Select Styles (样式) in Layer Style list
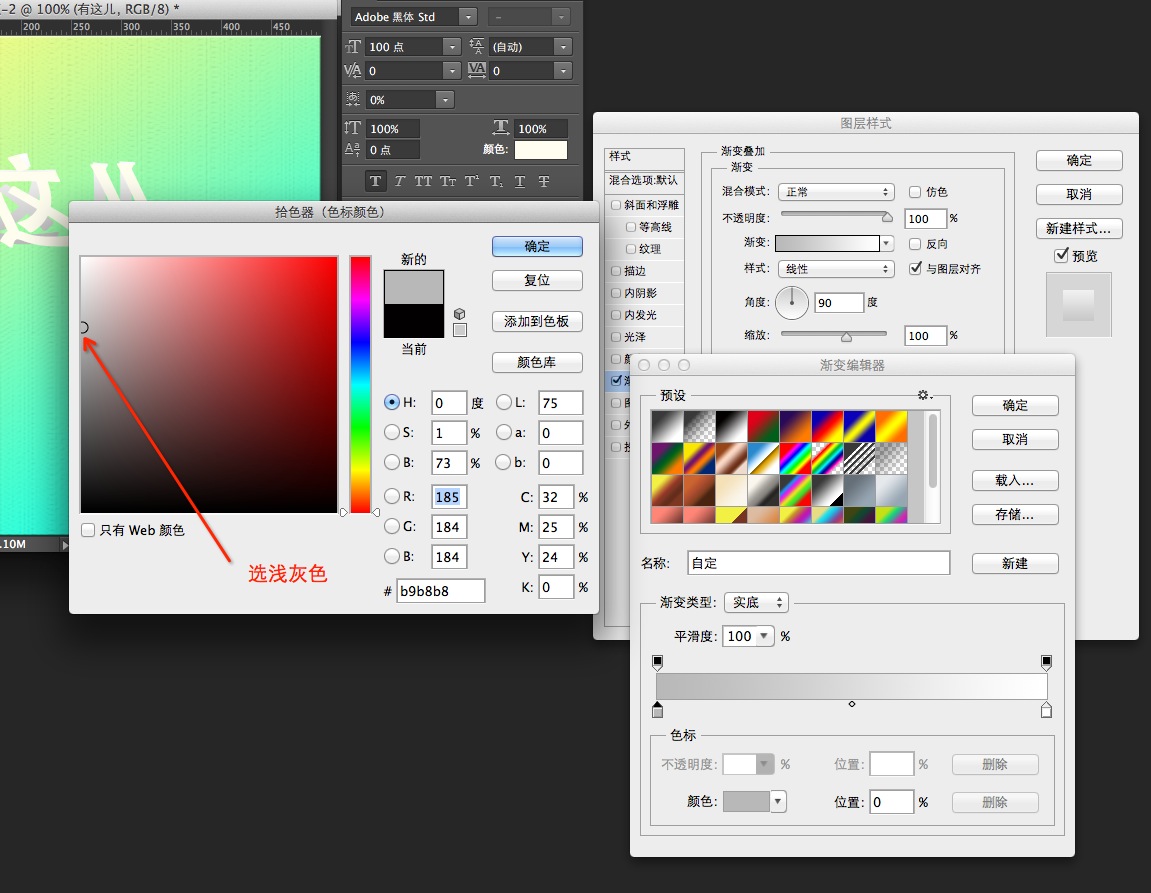 click(645, 156)
